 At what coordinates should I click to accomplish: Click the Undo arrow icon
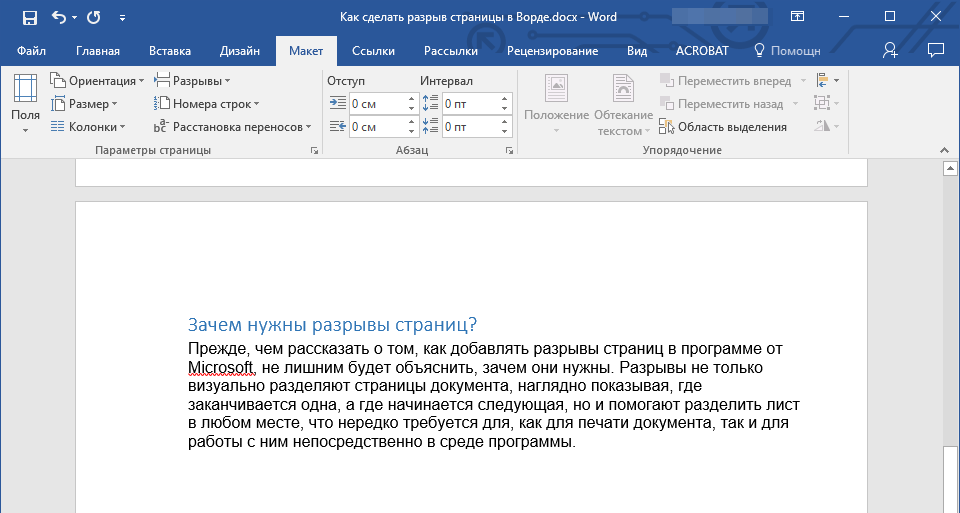(x=59, y=17)
